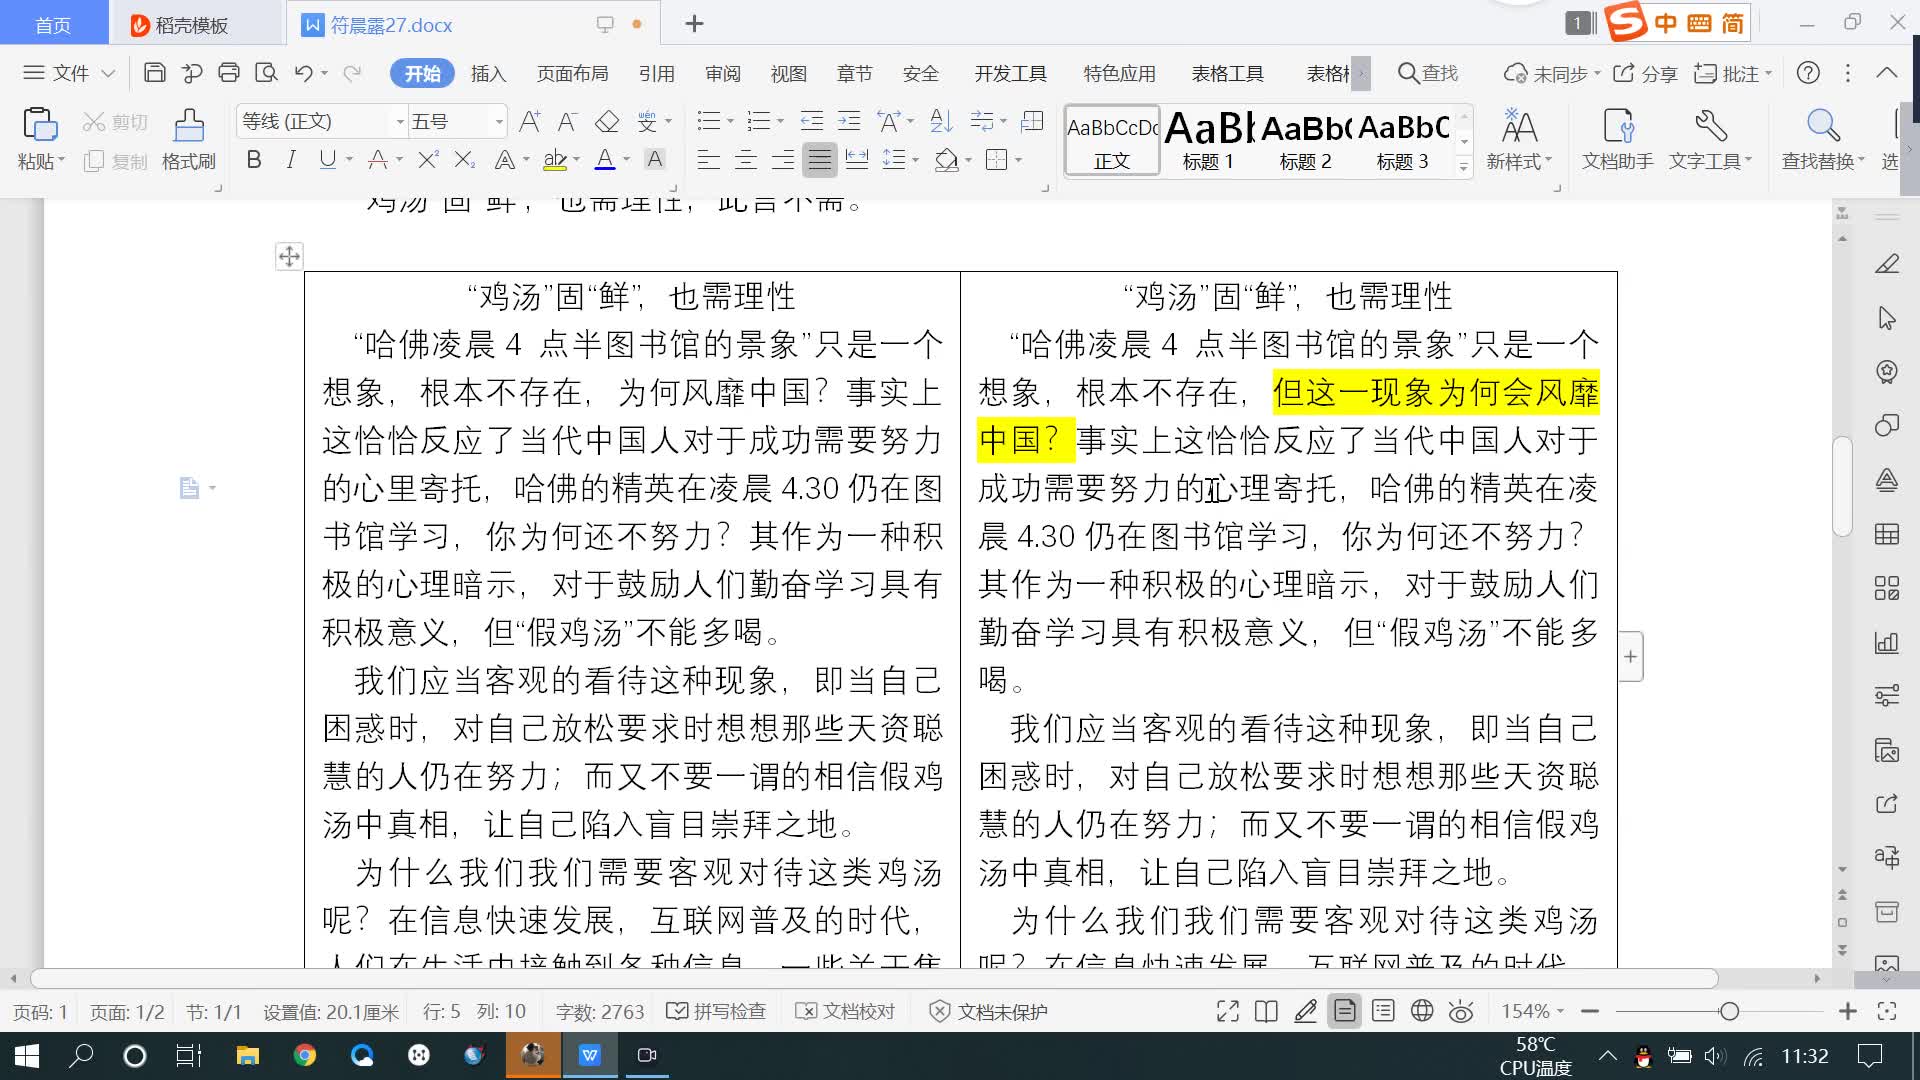
Task: Align paragraph text to the left
Action: pyautogui.click(x=708, y=160)
